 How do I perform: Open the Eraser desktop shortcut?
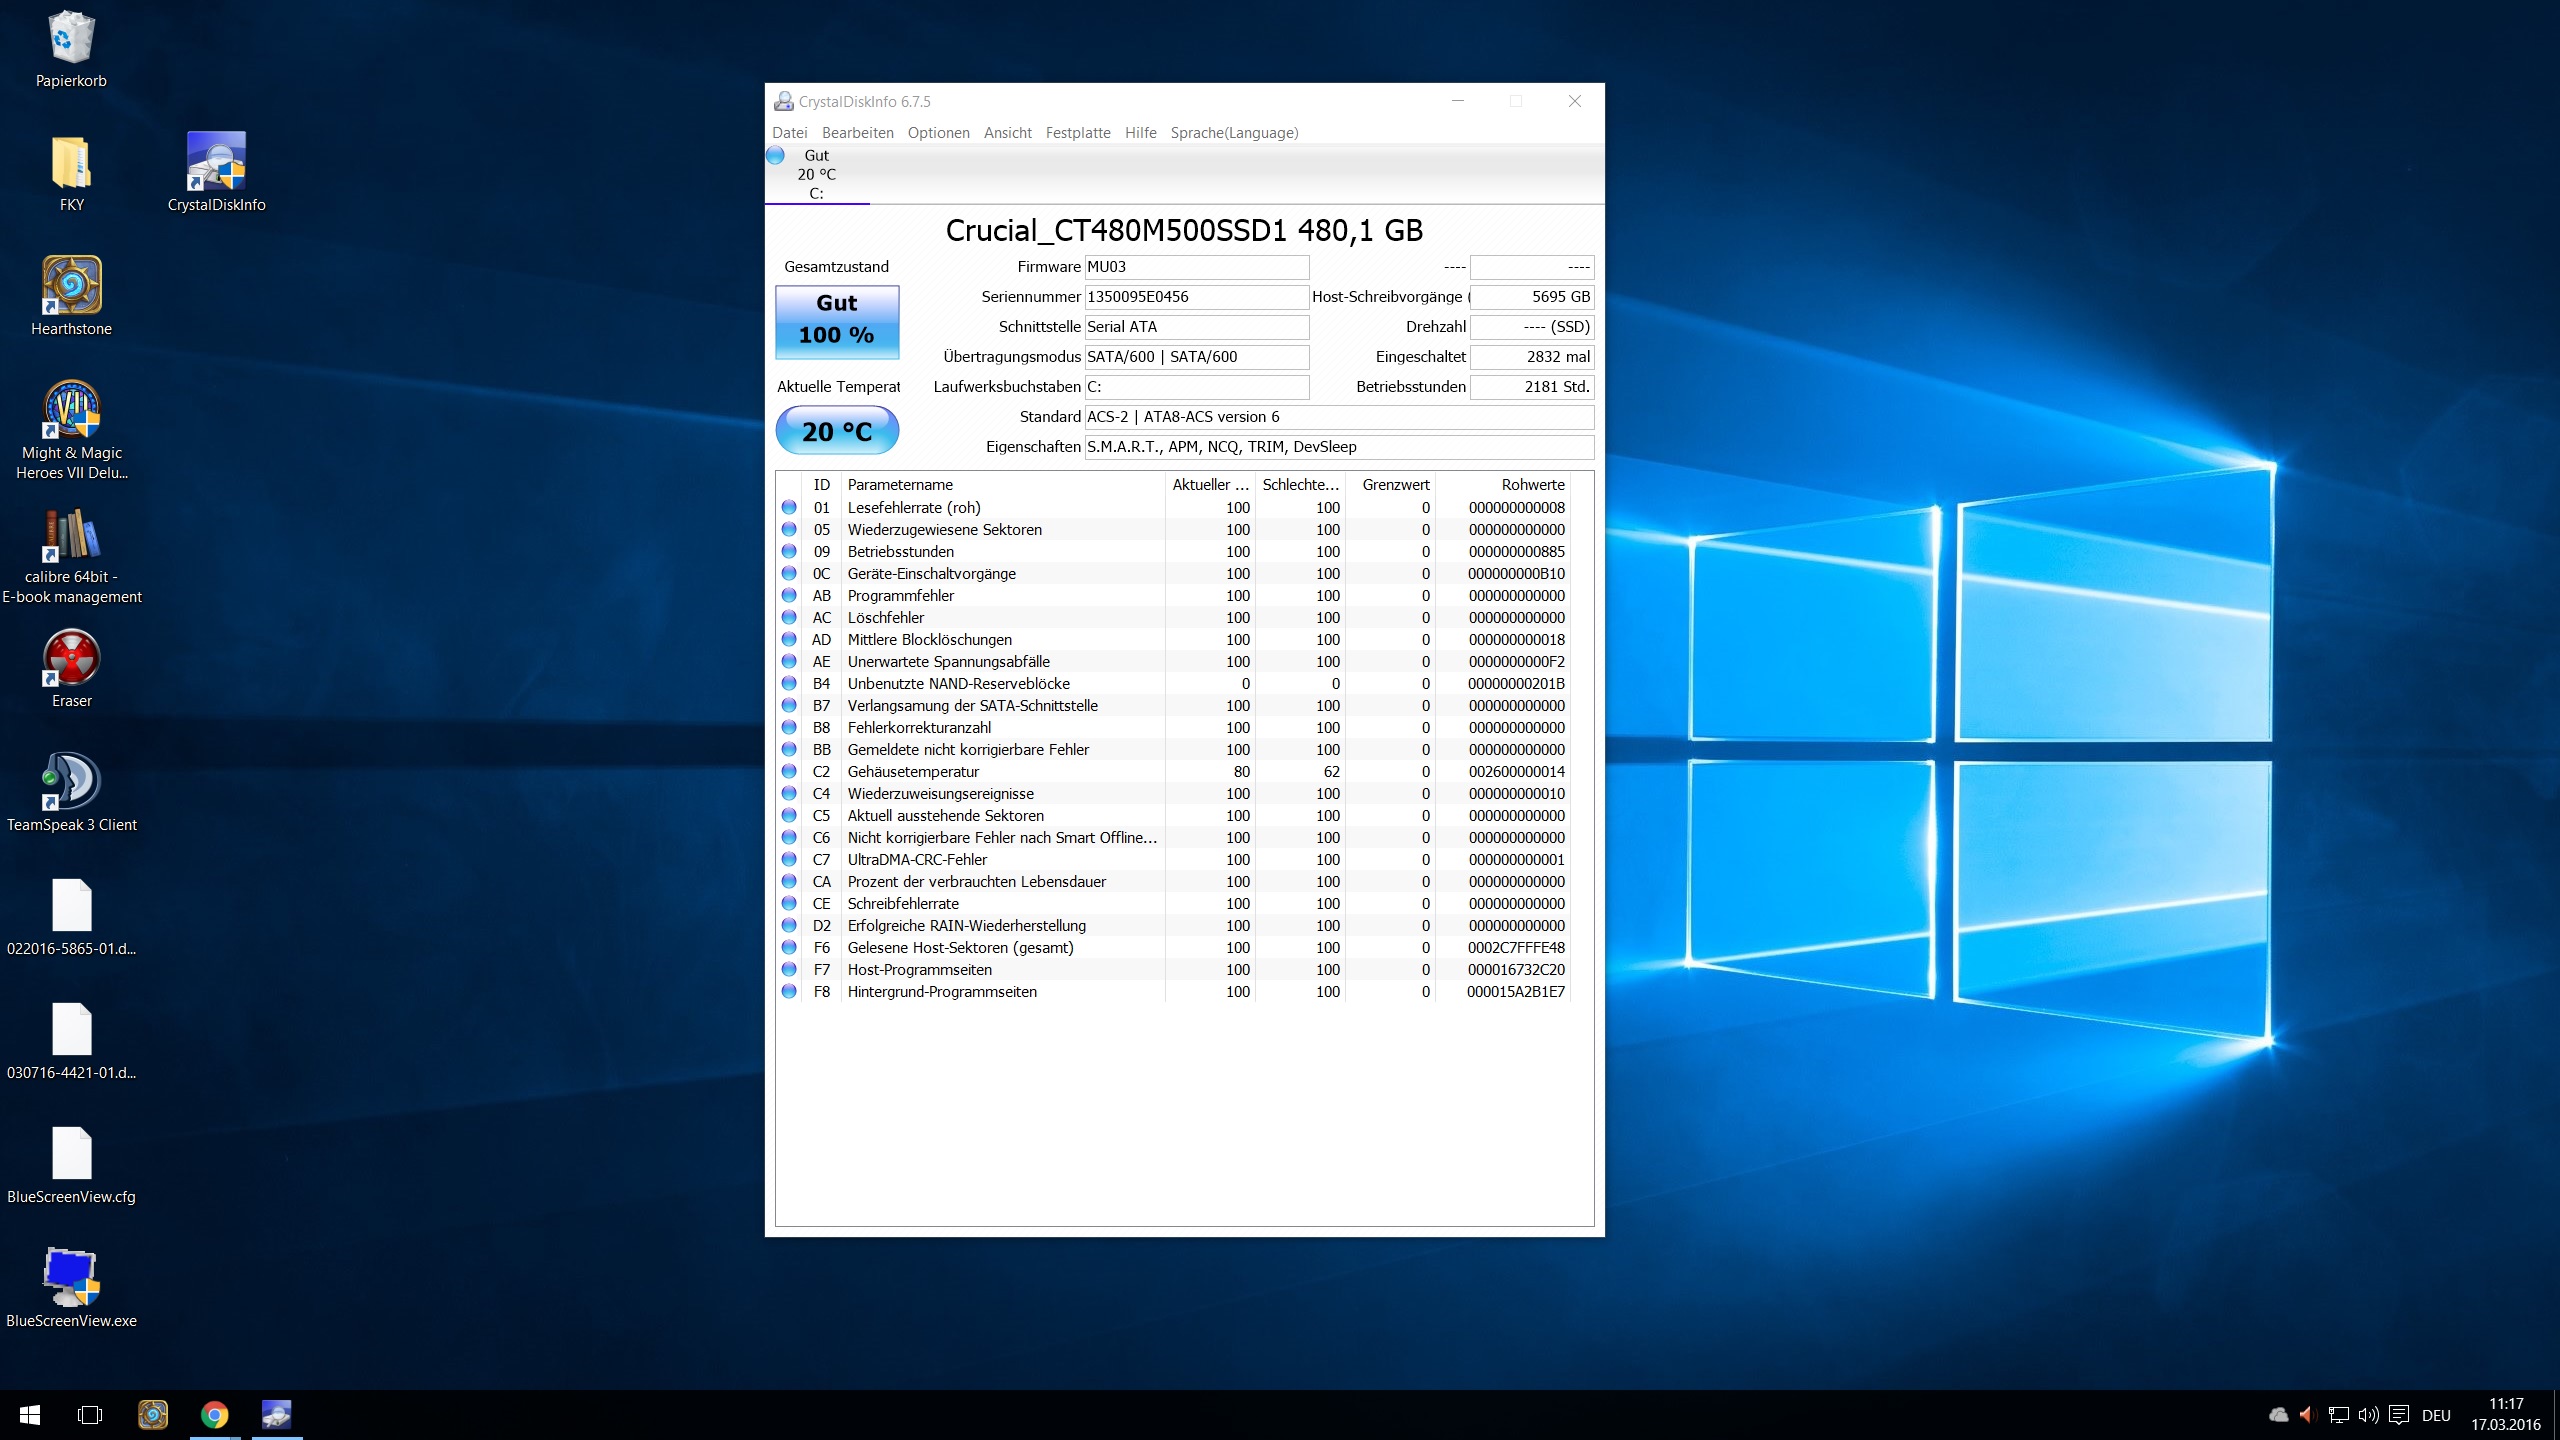click(71, 659)
